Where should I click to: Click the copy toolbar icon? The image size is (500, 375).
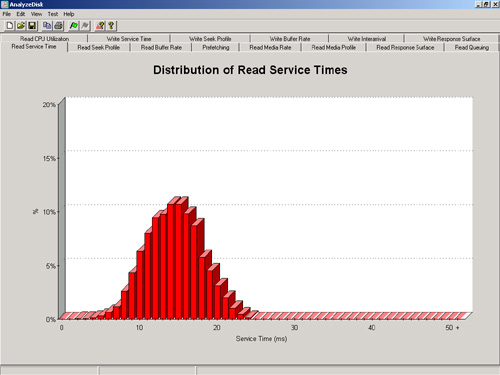pyautogui.click(x=47, y=26)
